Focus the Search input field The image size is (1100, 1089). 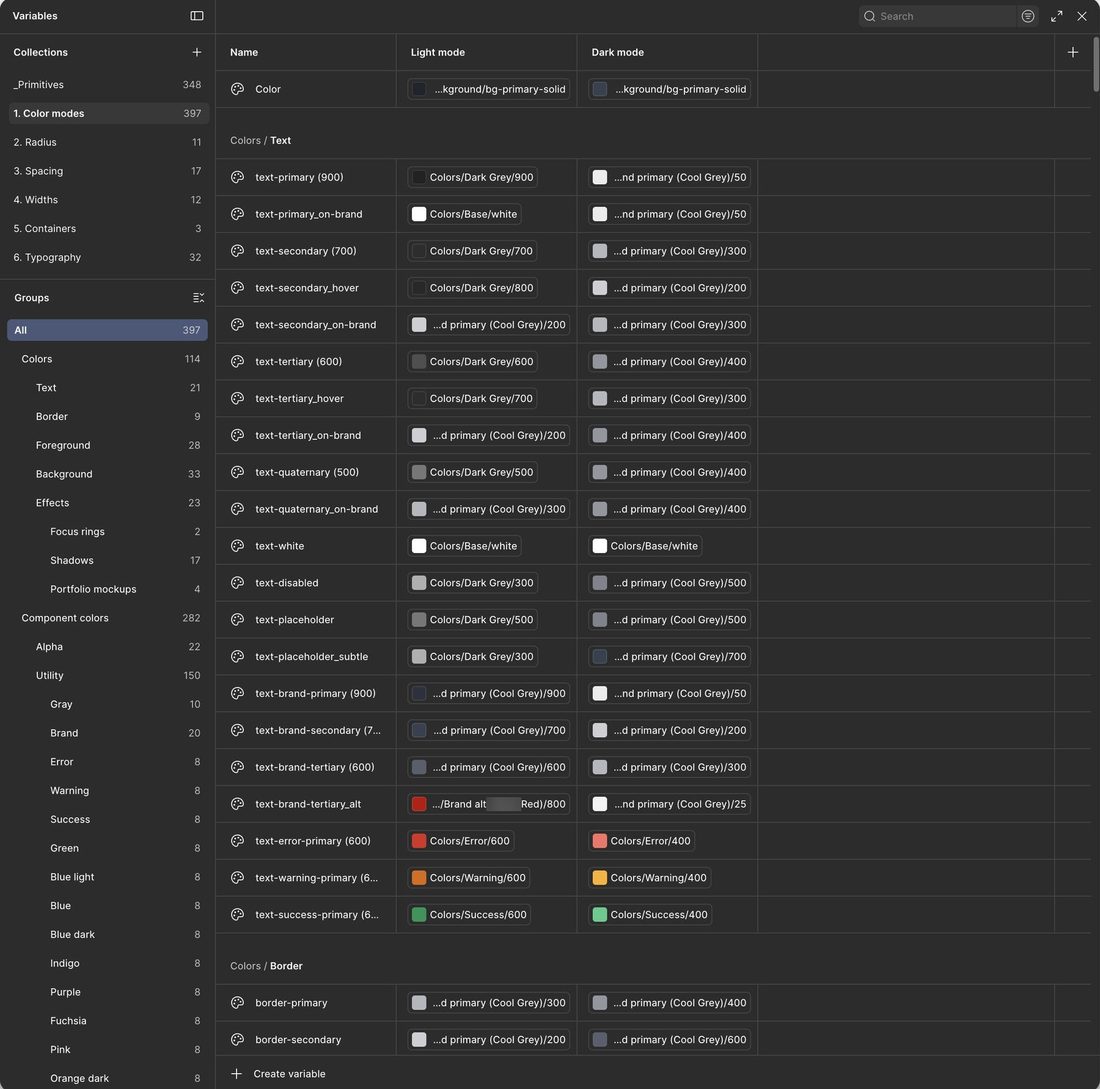click(937, 16)
